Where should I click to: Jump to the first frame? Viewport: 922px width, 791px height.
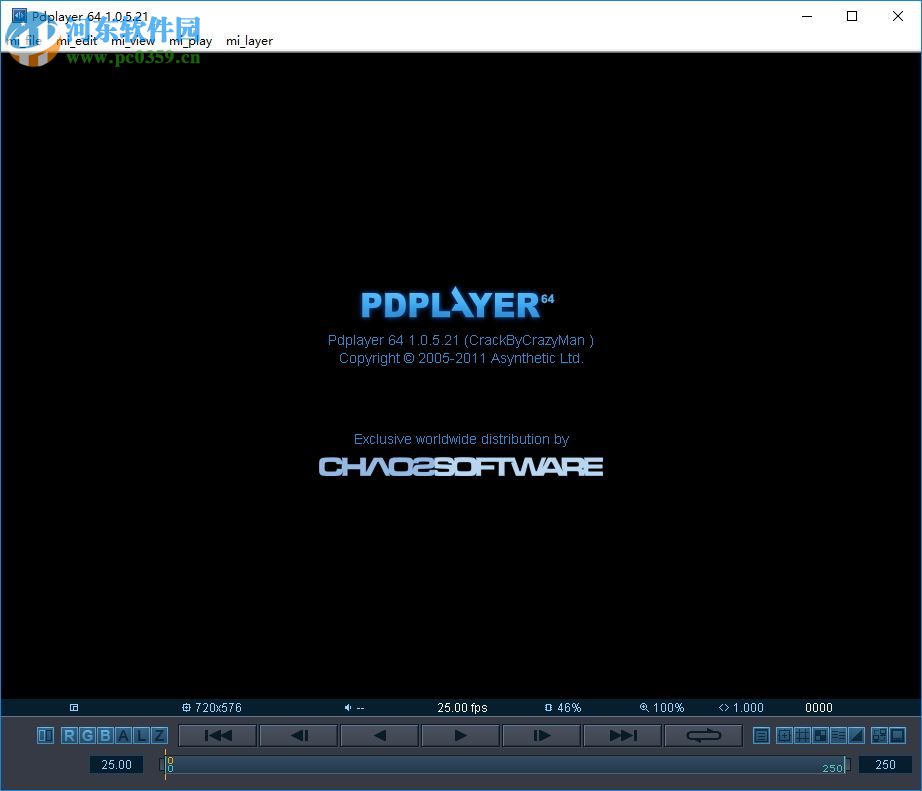217,735
